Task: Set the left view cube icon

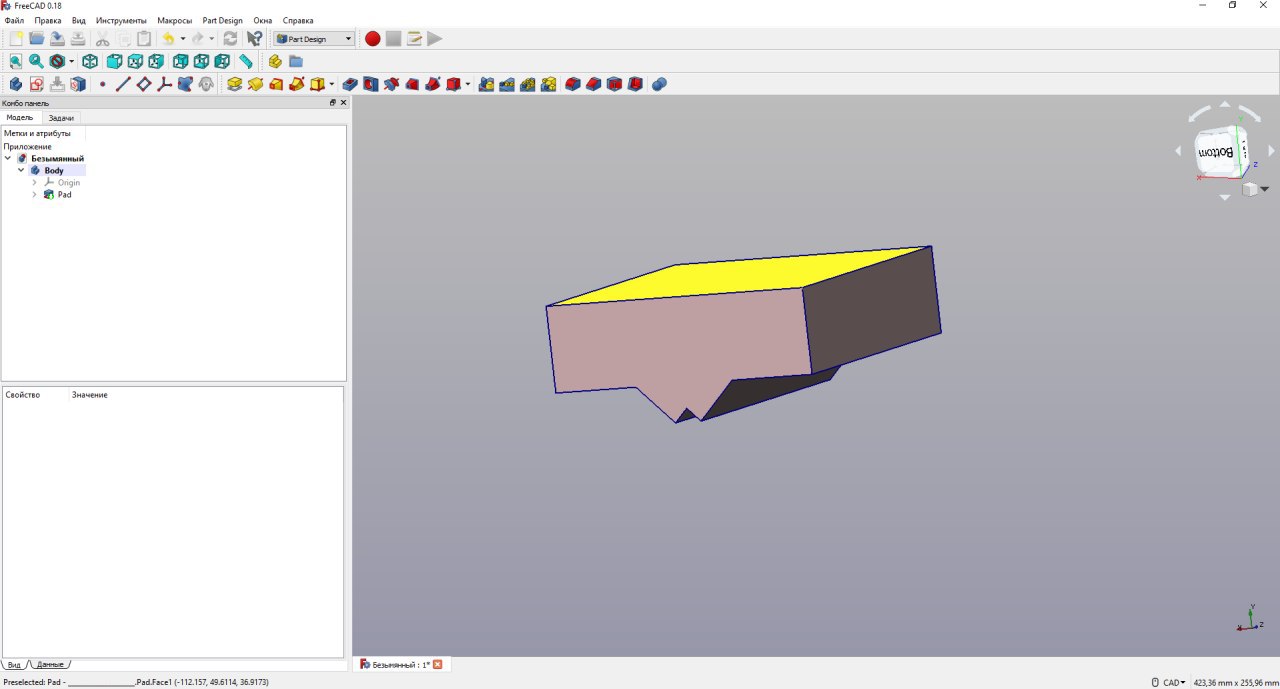Action: tap(222, 61)
